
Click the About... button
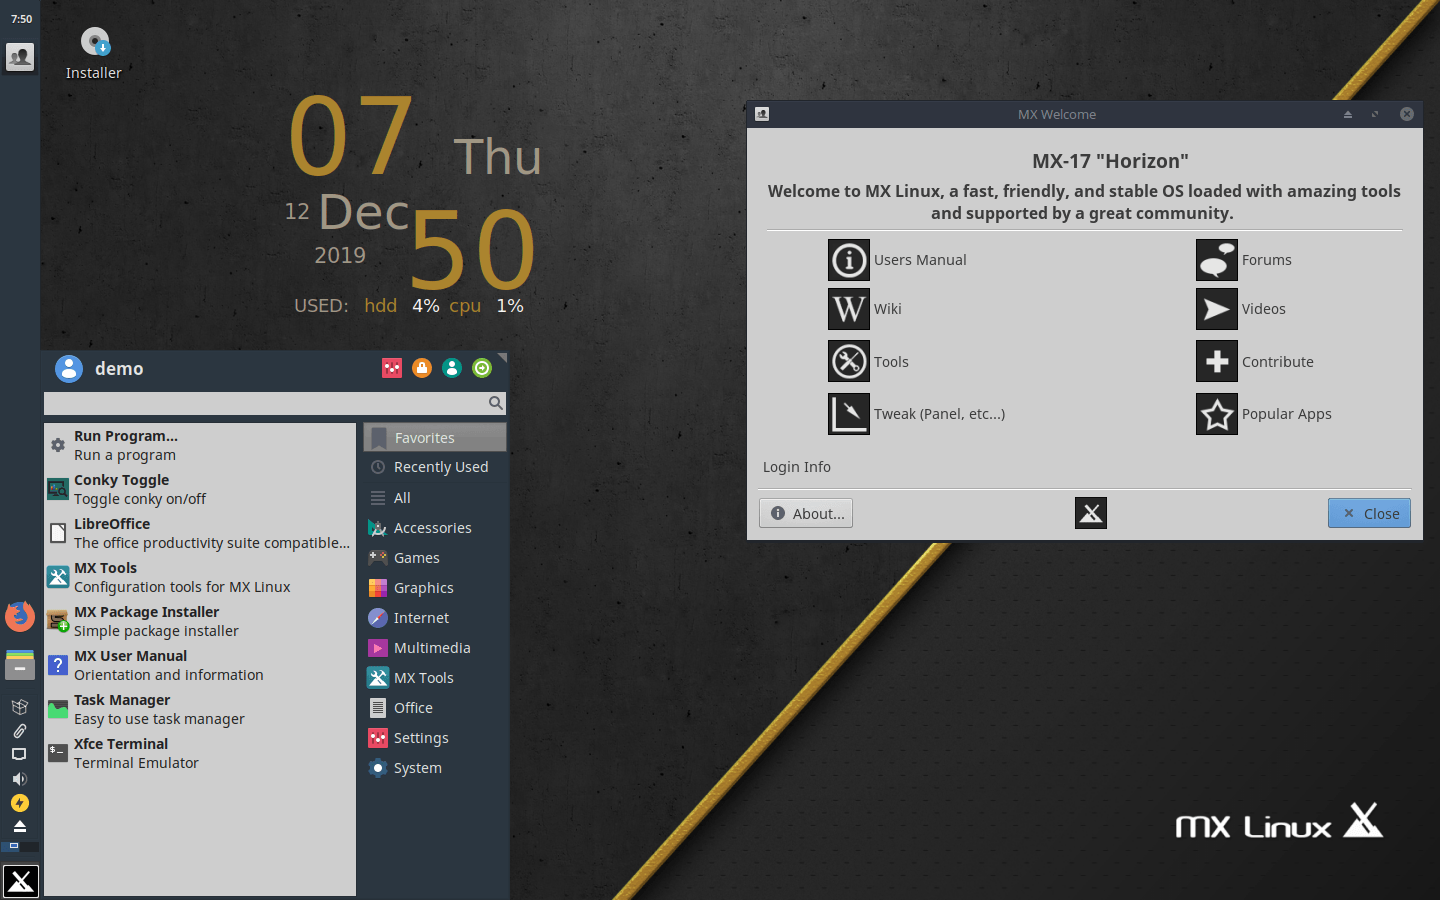pyautogui.click(x=806, y=513)
